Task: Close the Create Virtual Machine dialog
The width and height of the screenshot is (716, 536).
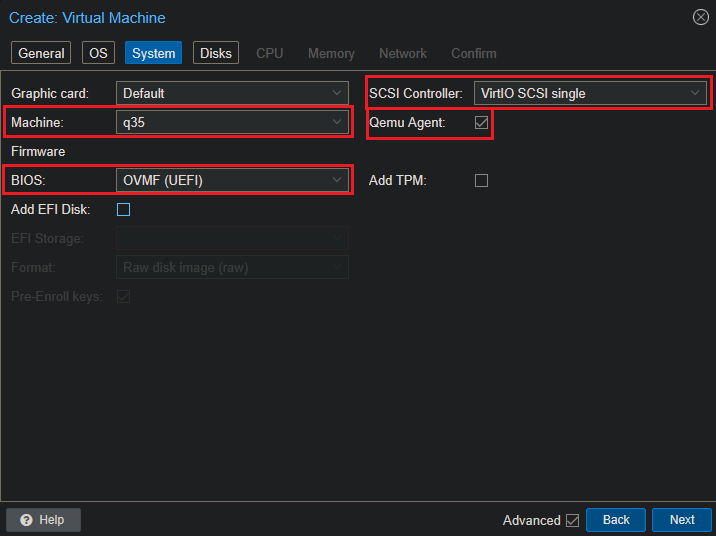Action: click(x=700, y=17)
